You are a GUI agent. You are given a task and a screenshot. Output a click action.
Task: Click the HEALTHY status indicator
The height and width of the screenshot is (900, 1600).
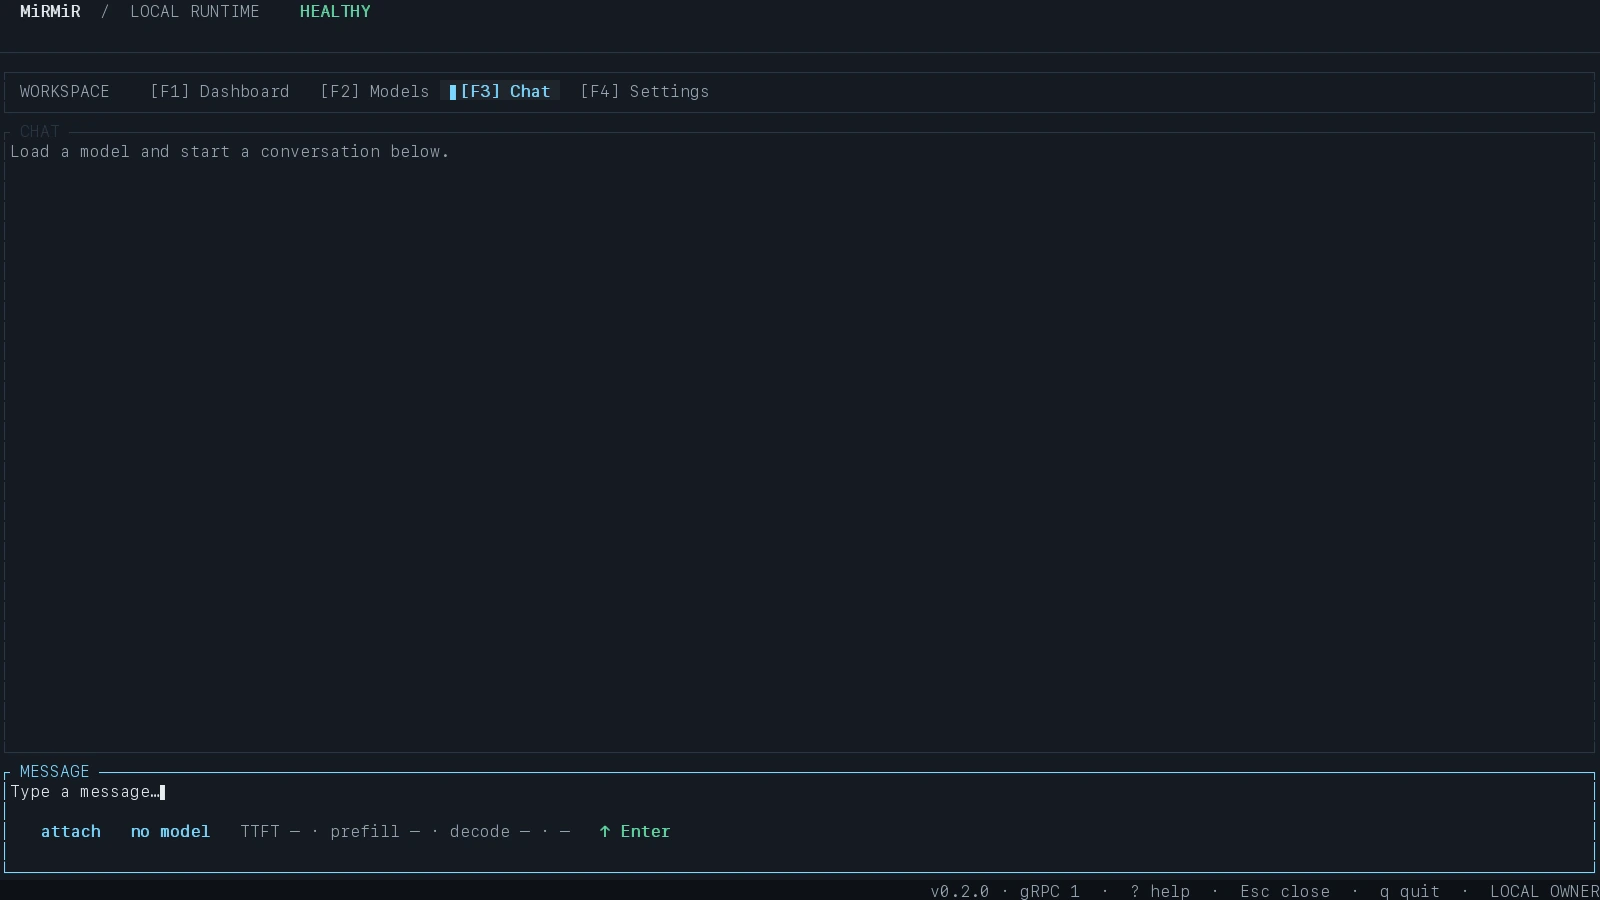[335, 11]
